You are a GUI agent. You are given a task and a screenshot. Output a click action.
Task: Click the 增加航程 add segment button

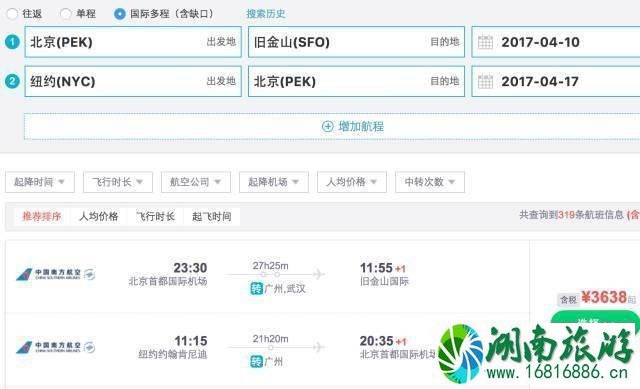pos(332,127)
